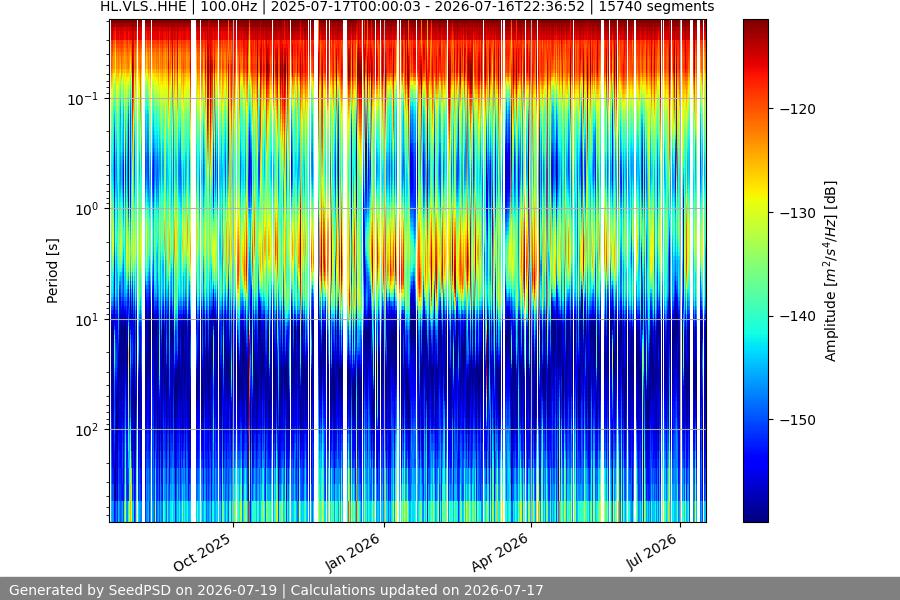The width and height of the screenshot is (900, 600).
Task: Click the dark red top of colorbar
Action: (755, 24)
